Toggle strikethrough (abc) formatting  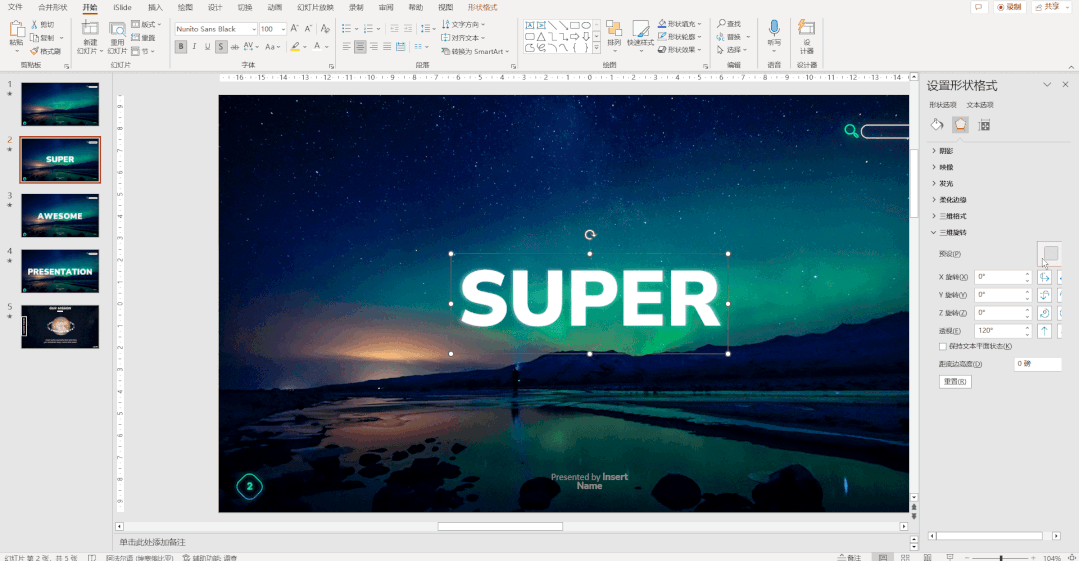click(x=235, y=47)
